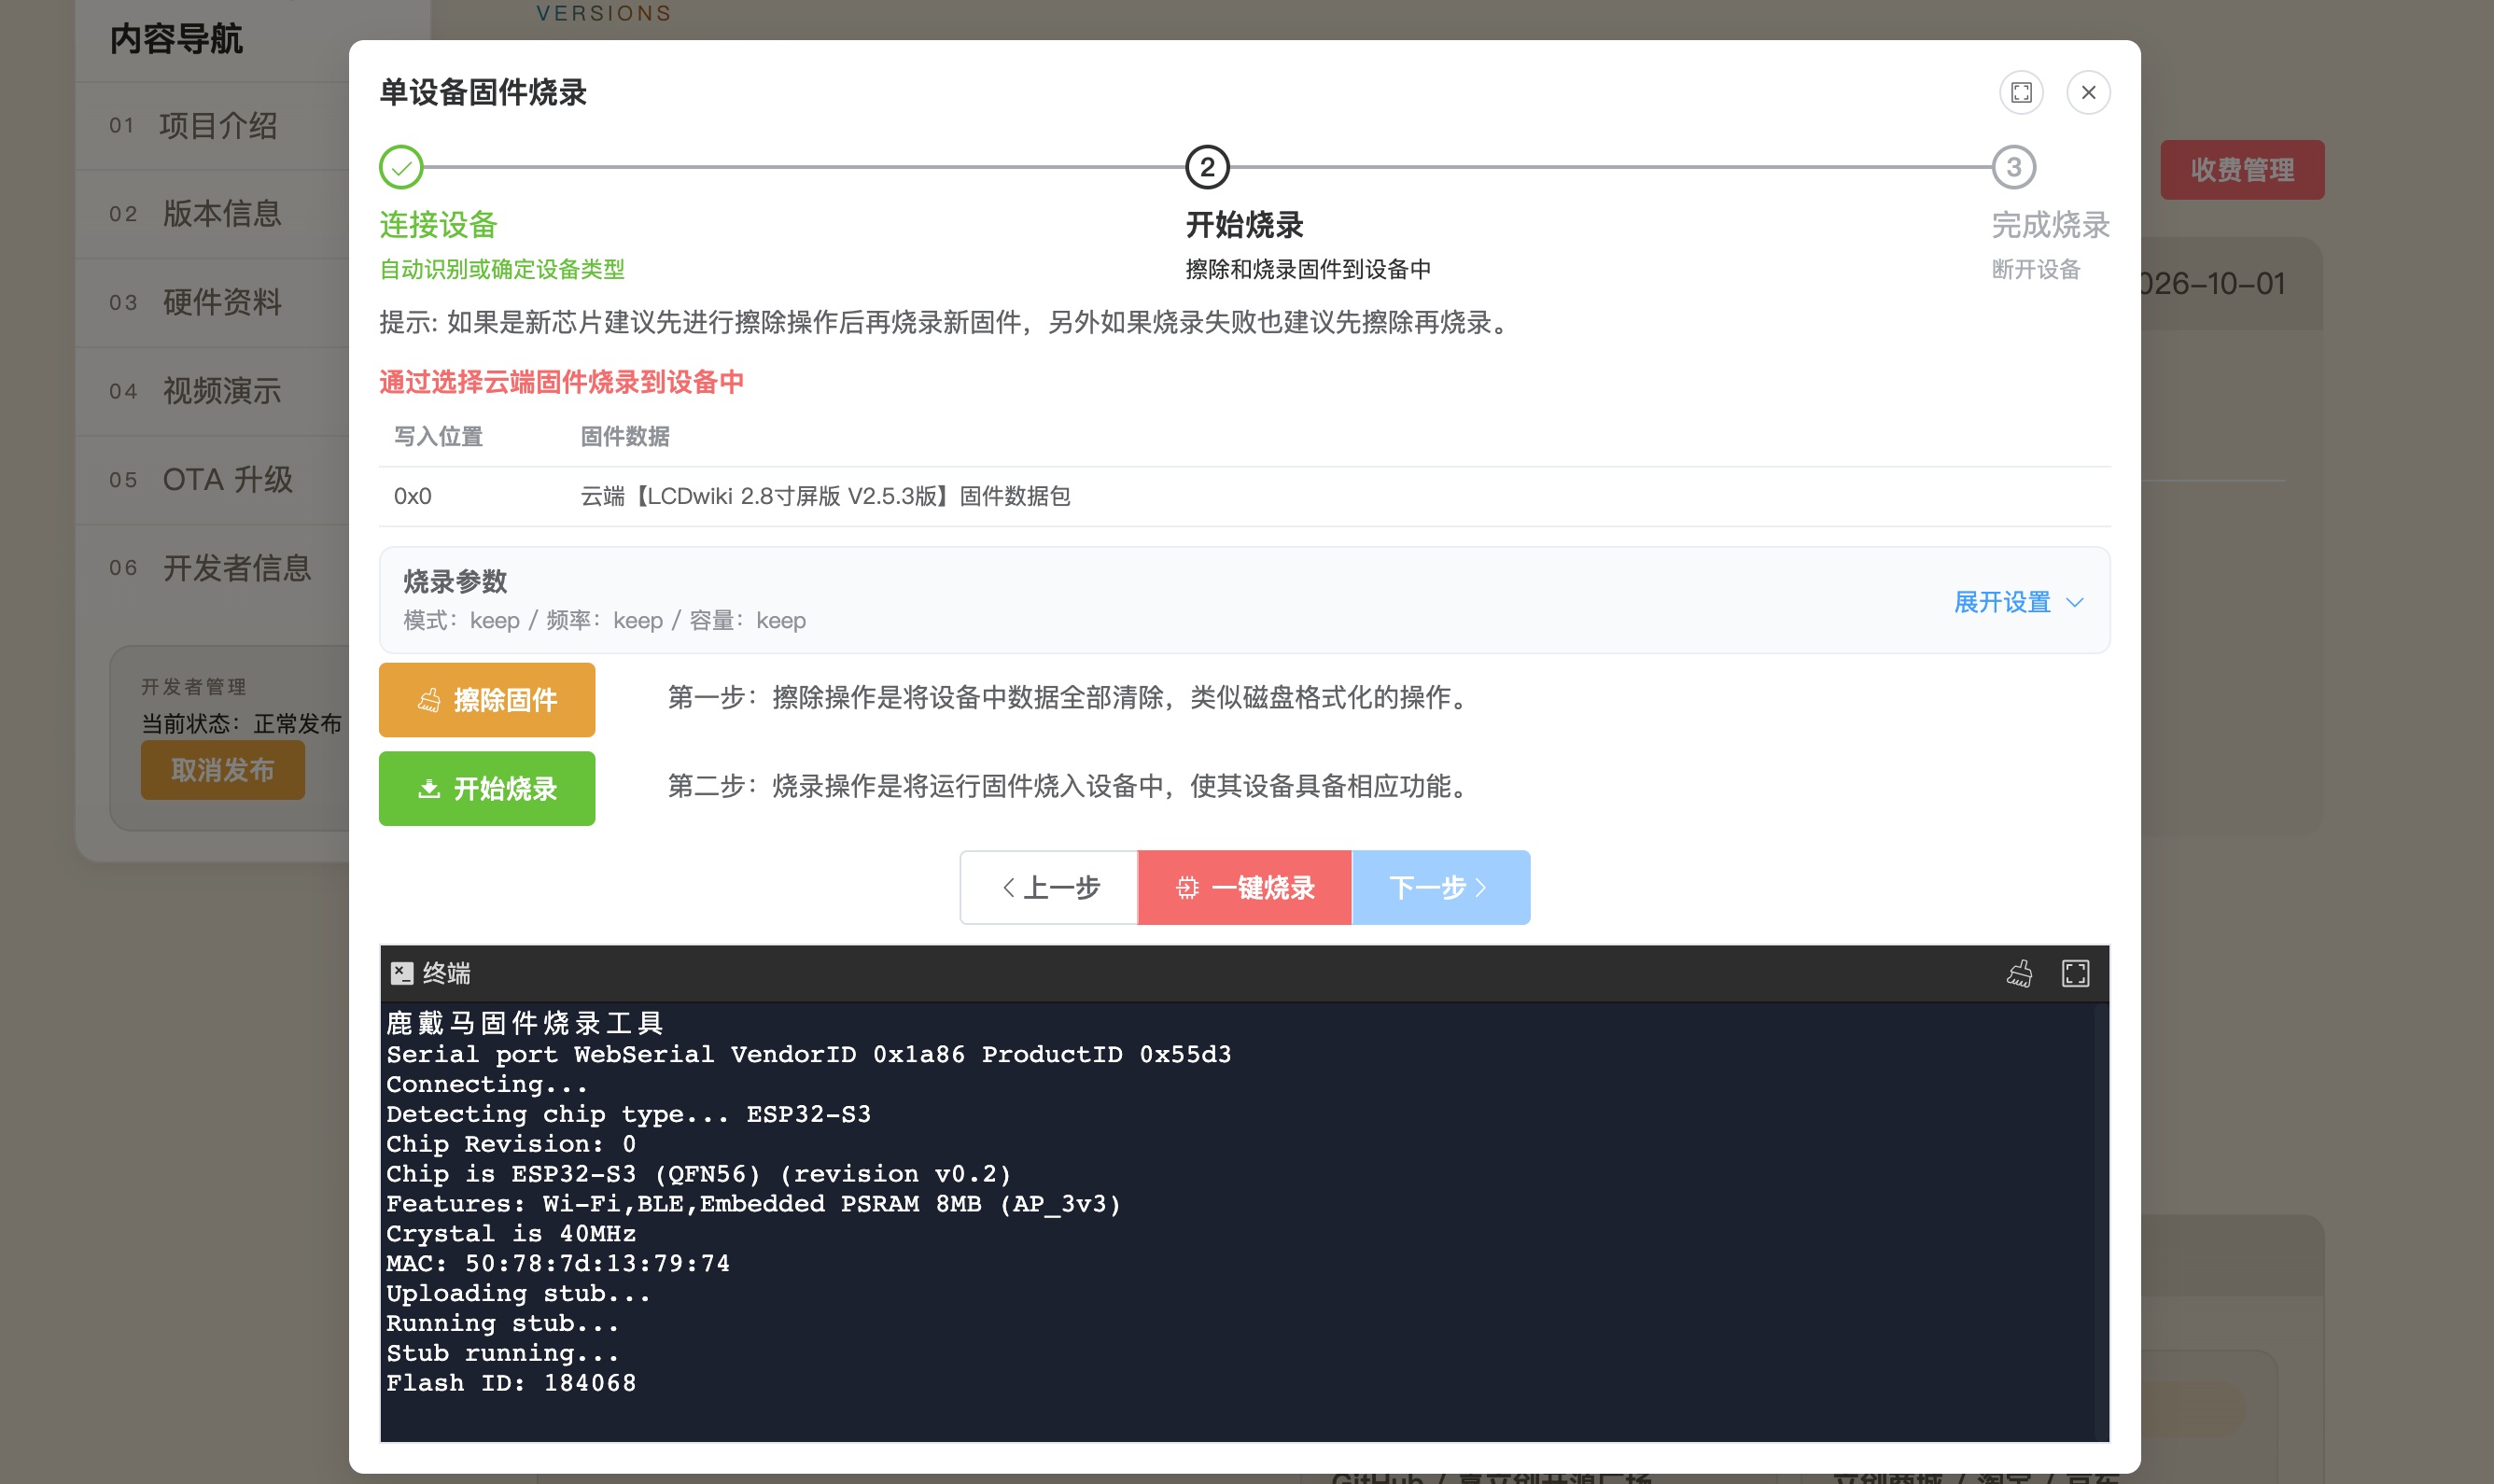Clear the terminal with the broom icon
Screen dimensions: 2494x1484
pyautogui.click(x=2019, y=973)
